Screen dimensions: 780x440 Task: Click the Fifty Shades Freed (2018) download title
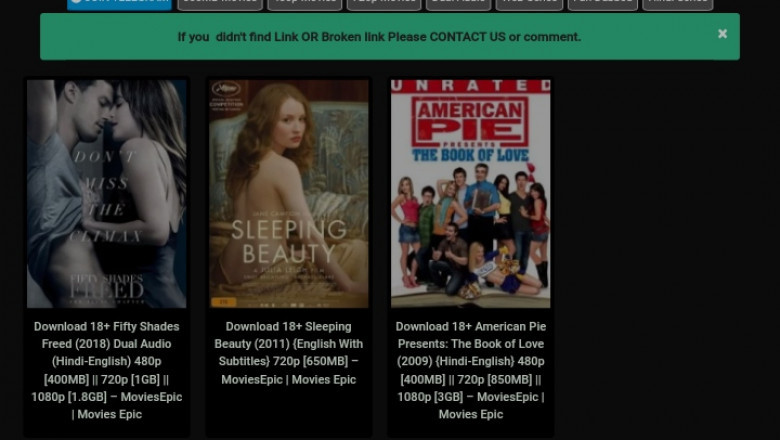(107, 370)
